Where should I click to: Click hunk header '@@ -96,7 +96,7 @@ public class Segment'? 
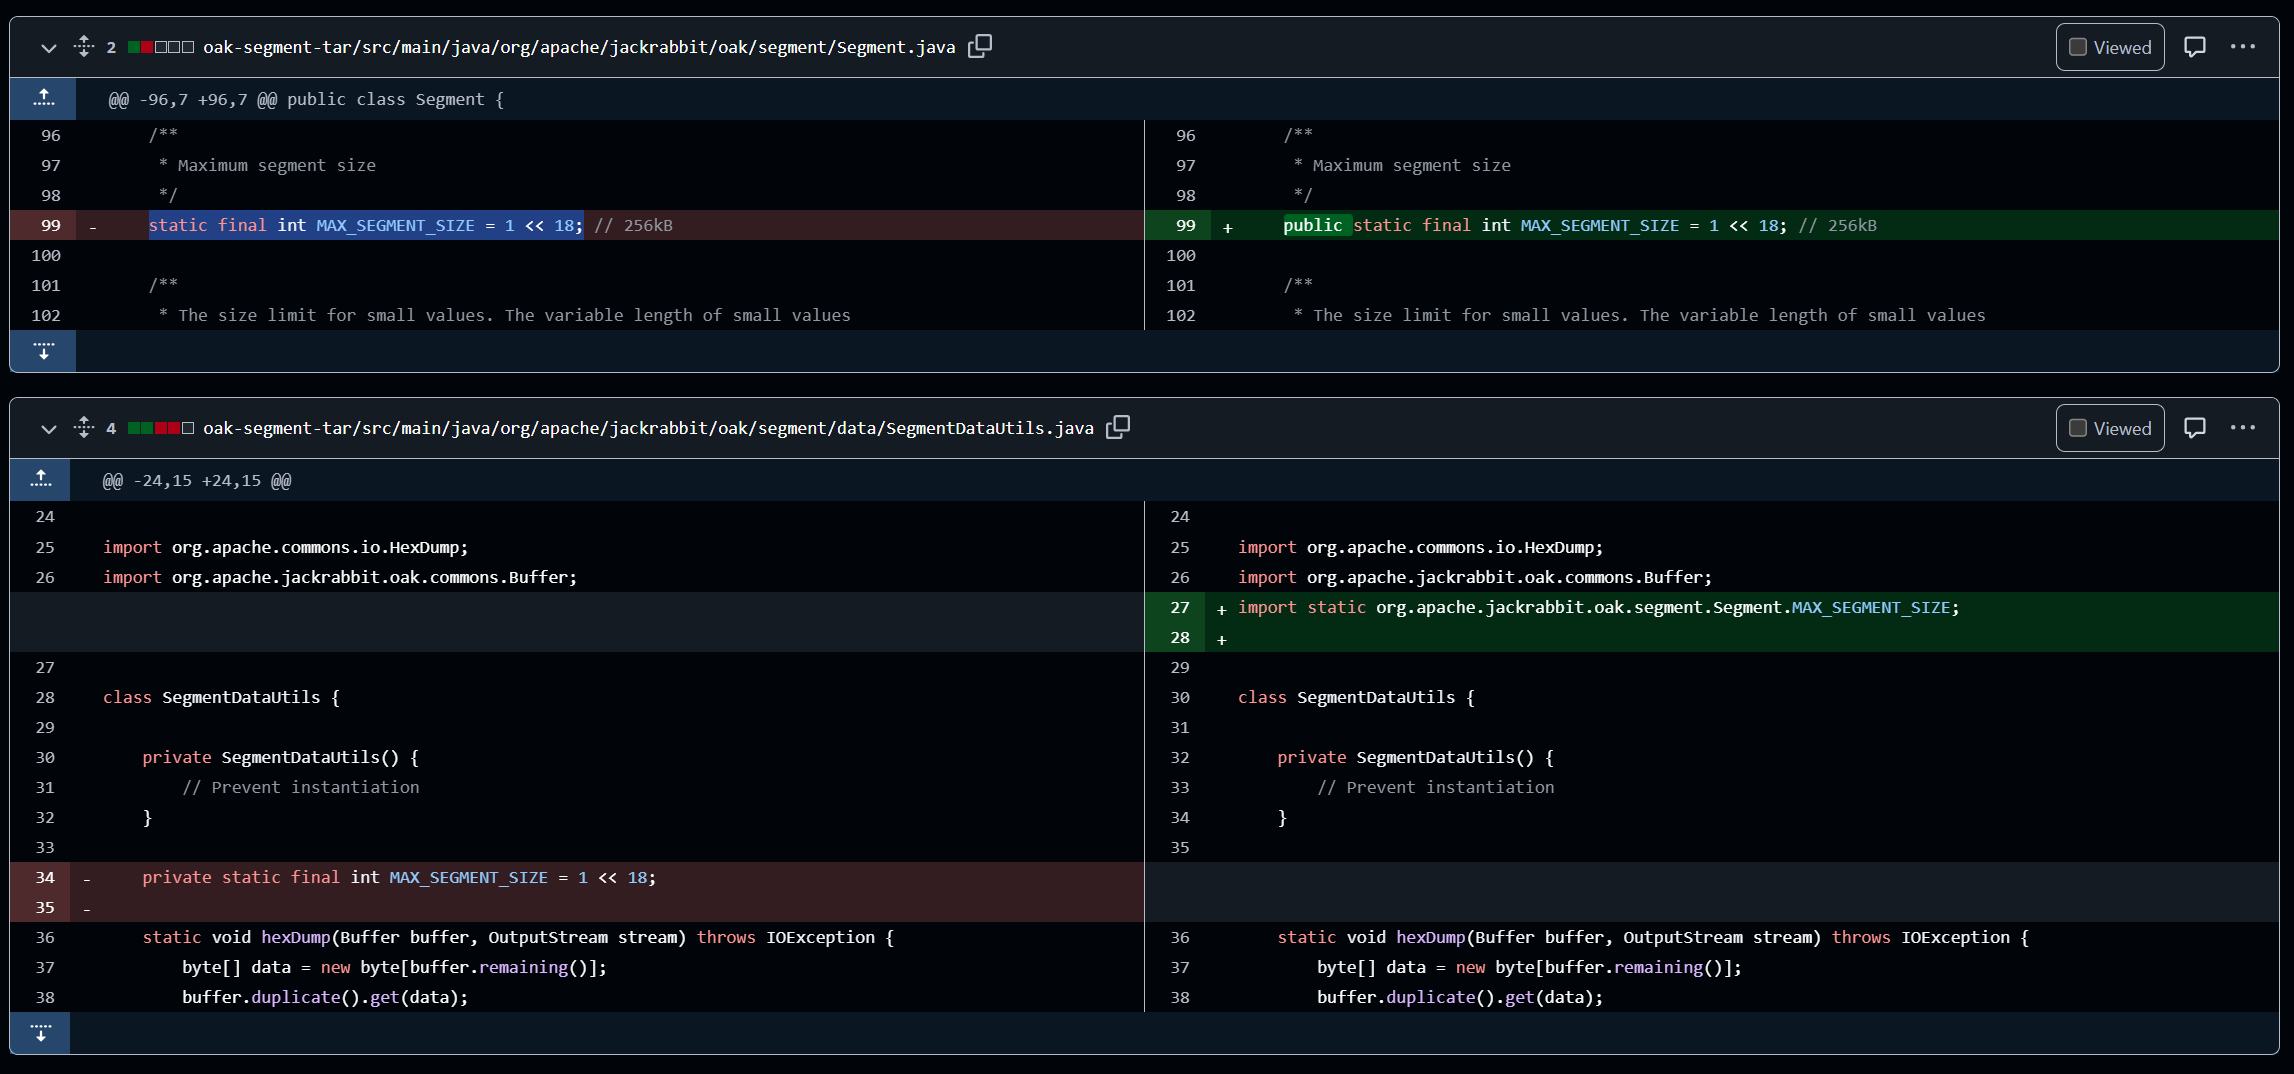pos(306,99)
